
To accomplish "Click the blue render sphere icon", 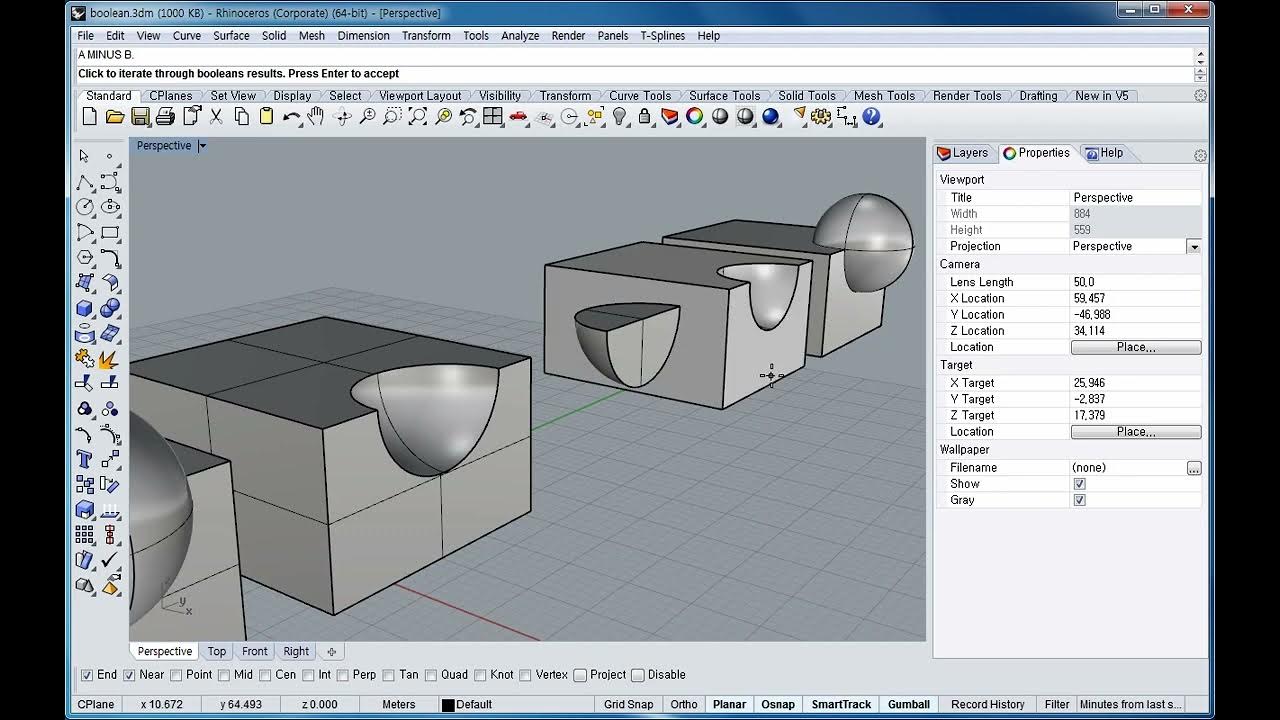I will pyautogui.click(x=770, y=117).
